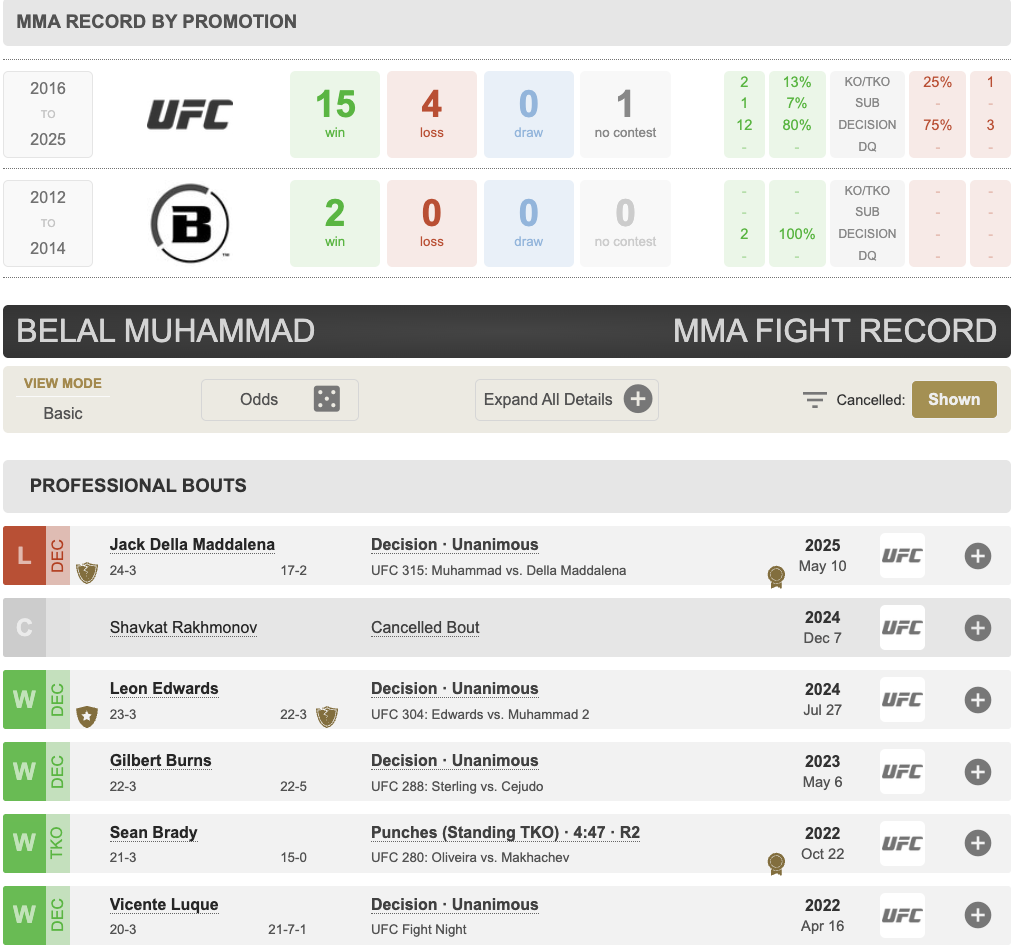Click UFC logo on the Rakhmonov cancelled bout
Viewport: 1020px width, 948px height.
[x=902, y=628]
